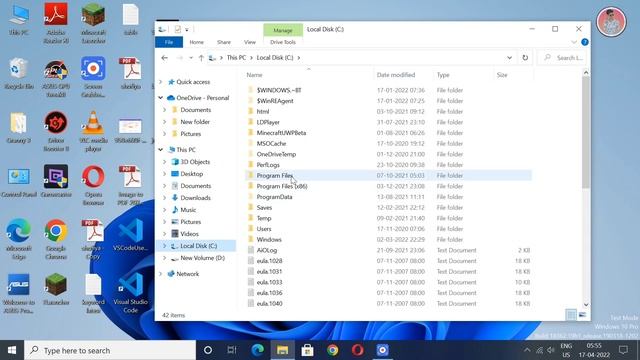Screen dimensions: 640x360
Task: Click This PC in address breadcrumb
Action: tap(236, 58)
